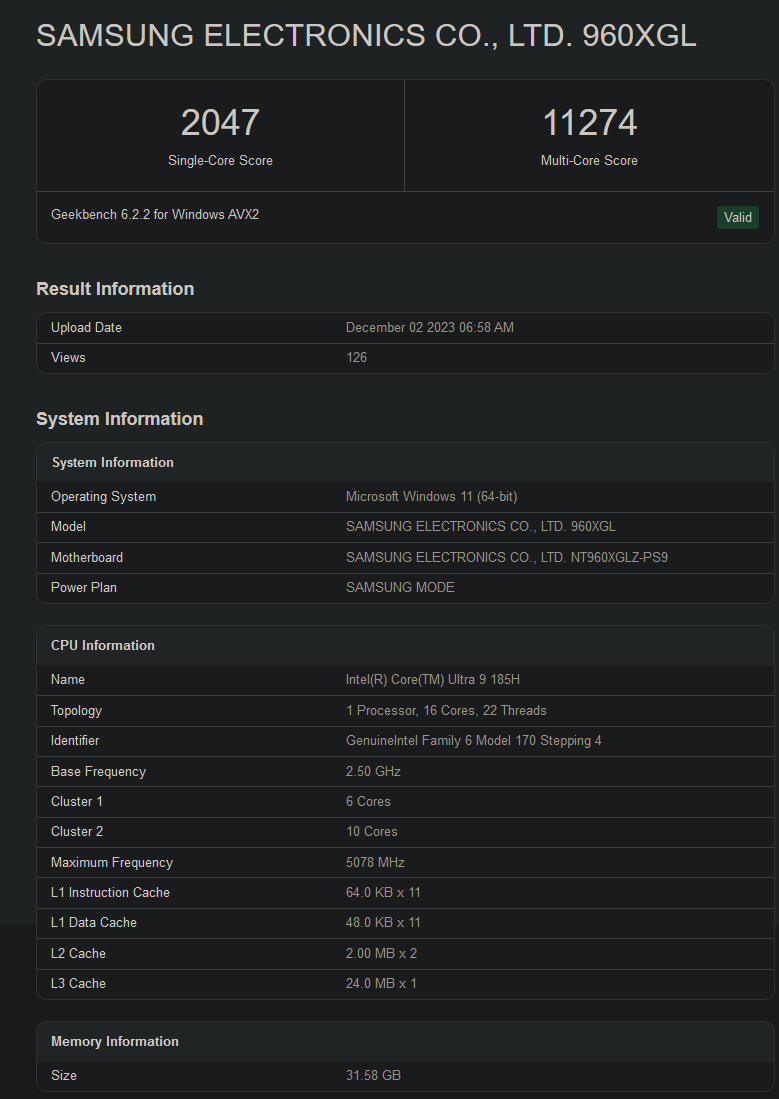The height and width of the screenshot is (1099, 779).
Task: Click the Upload Date label
Action: [x=86, y=327]
